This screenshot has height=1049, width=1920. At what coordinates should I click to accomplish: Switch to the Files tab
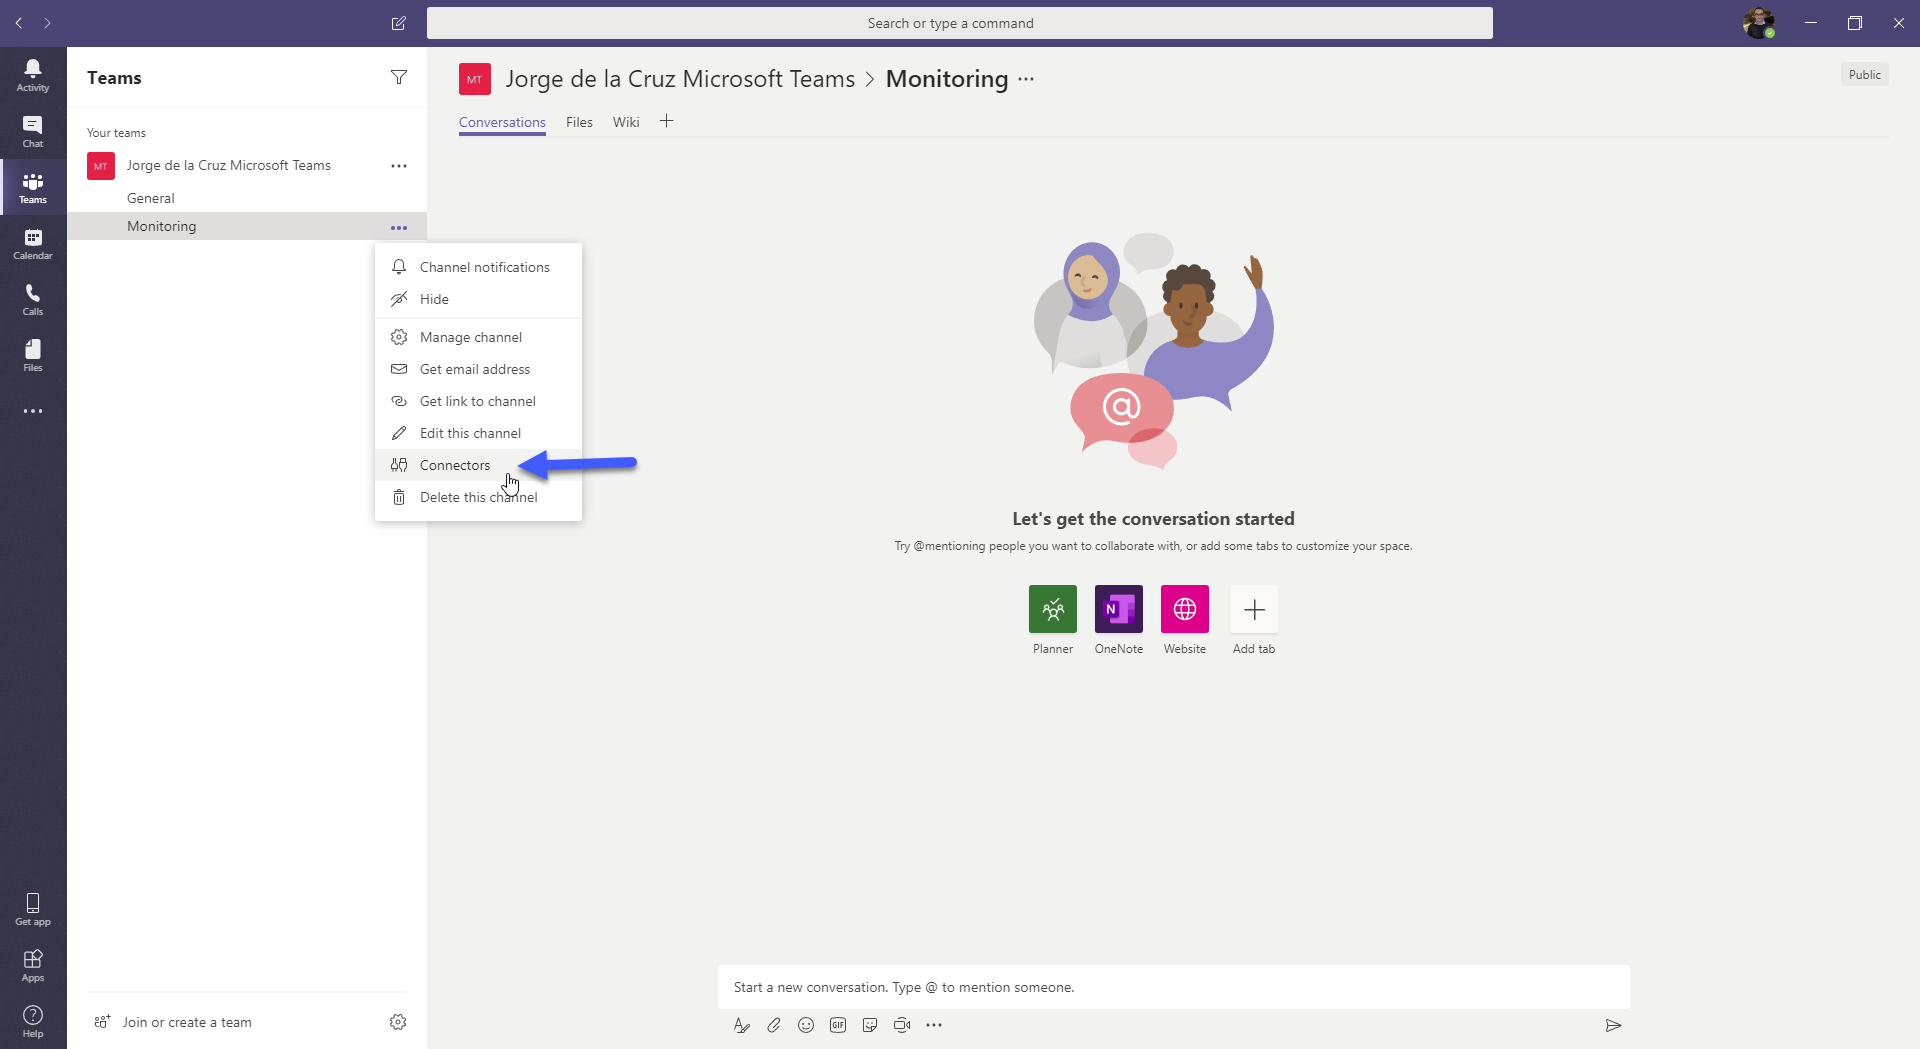579,122
